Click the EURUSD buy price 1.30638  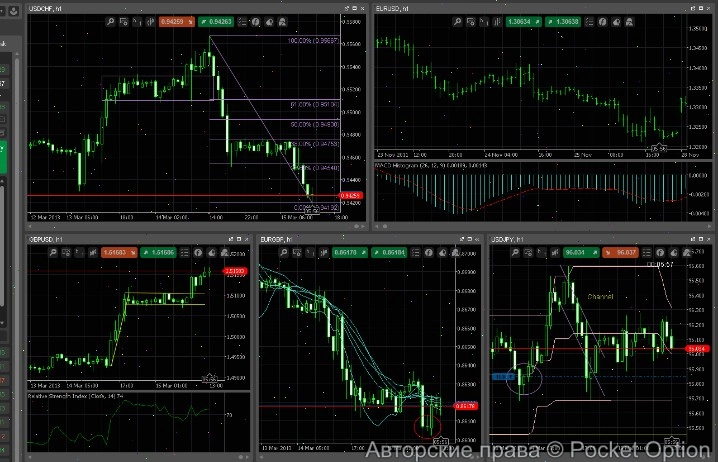[x=560, y=19]
